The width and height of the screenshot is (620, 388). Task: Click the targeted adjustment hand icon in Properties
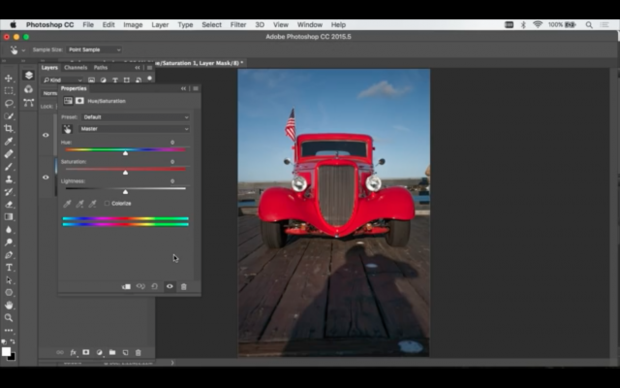(x=67, y=129)
